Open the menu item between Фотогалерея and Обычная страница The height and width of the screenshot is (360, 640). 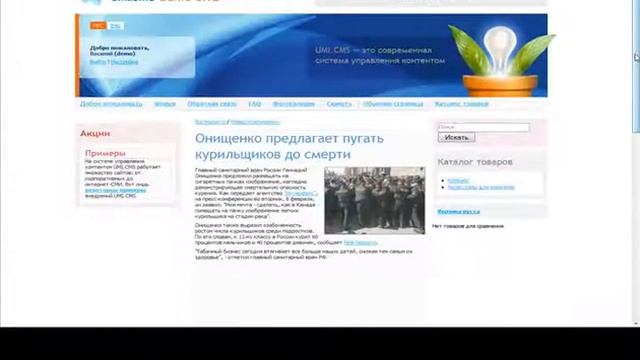click(339, 104)
